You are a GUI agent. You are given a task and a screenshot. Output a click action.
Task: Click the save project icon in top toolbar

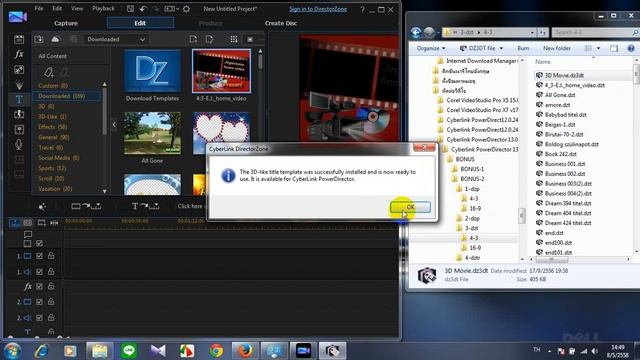tap(130, 9)
